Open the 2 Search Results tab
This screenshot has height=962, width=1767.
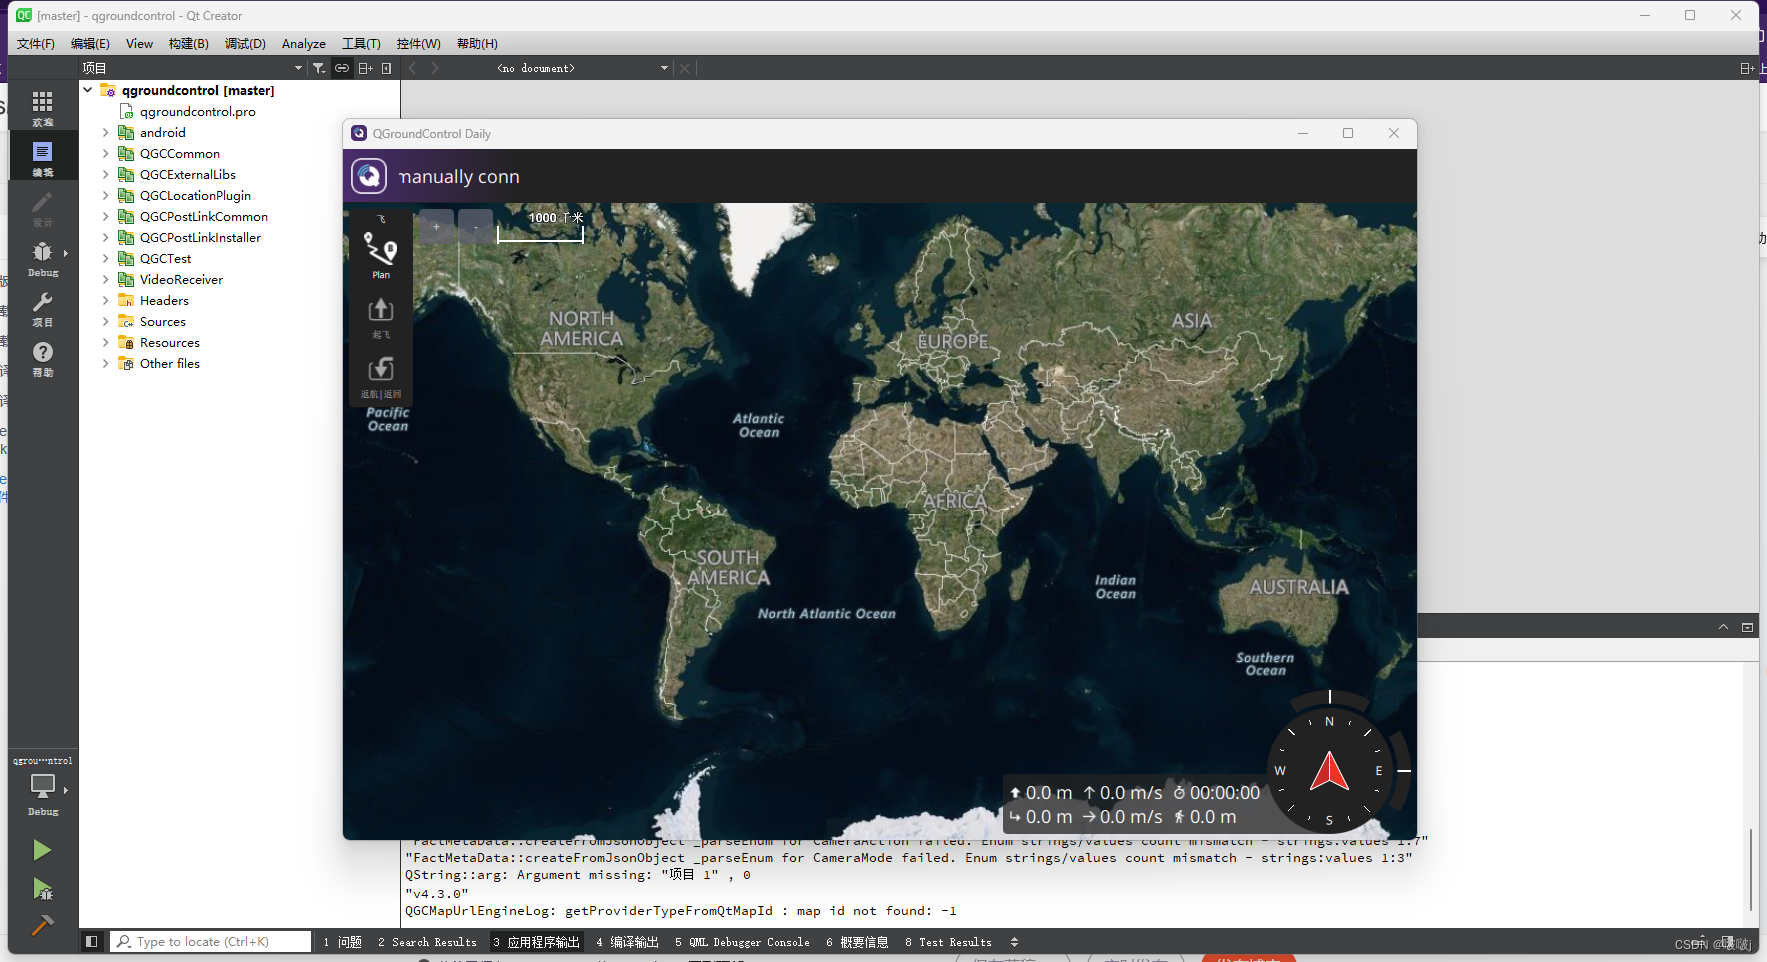pos(427,942)
